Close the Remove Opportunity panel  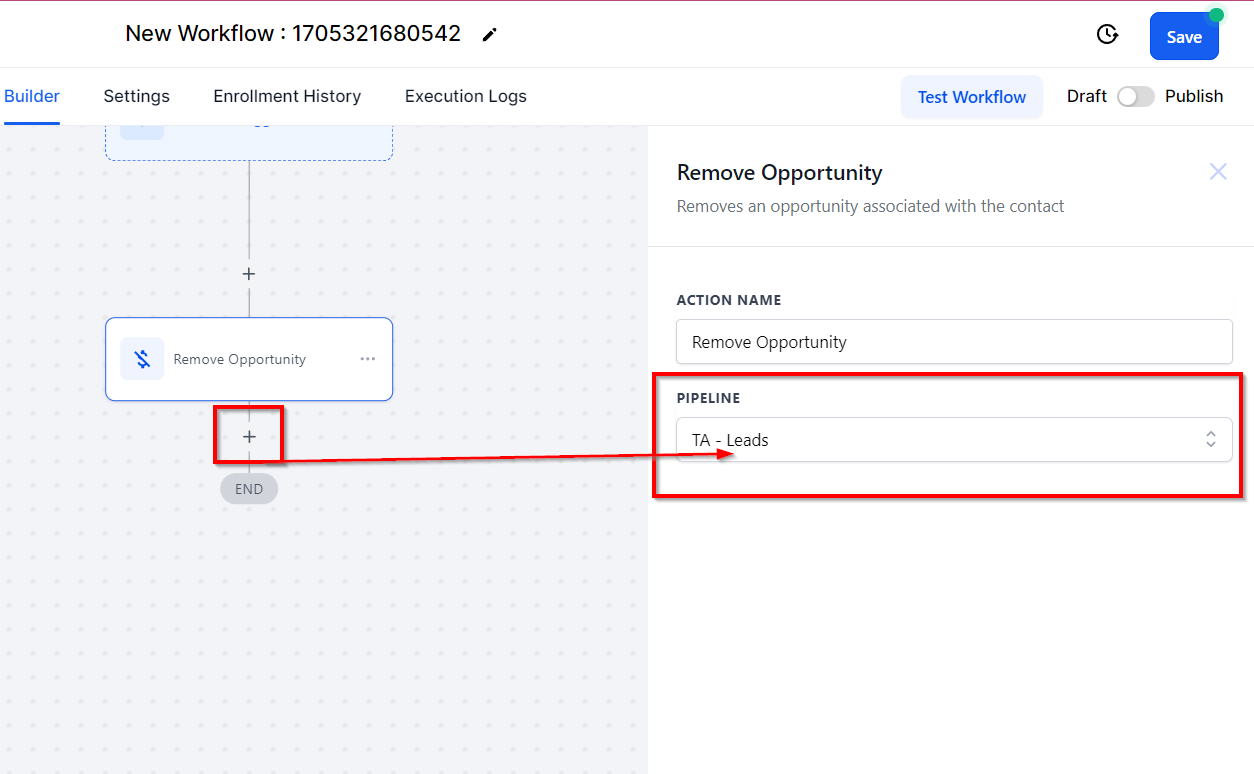pos(1217,172)
